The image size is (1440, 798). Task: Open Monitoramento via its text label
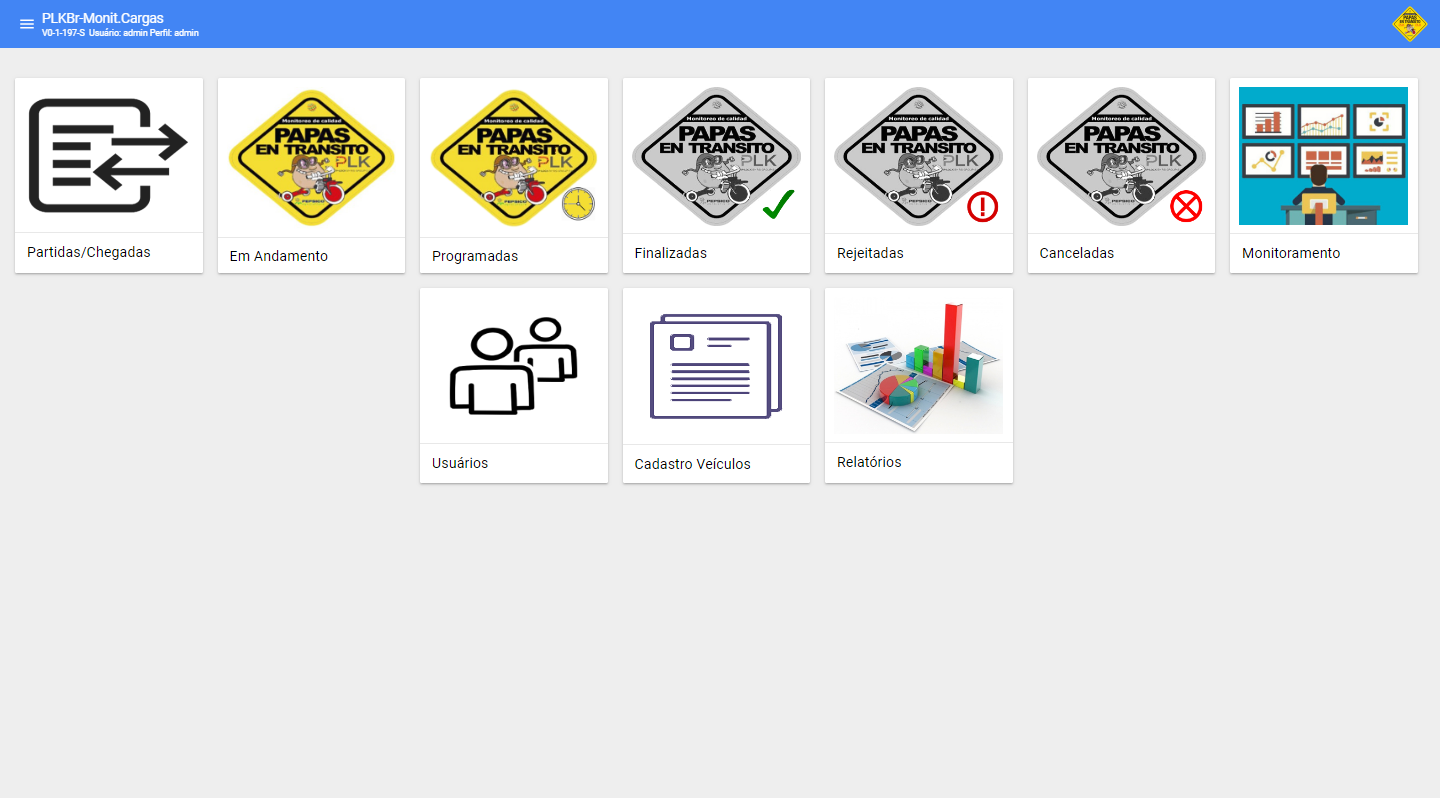click(x=1291, y=253)
